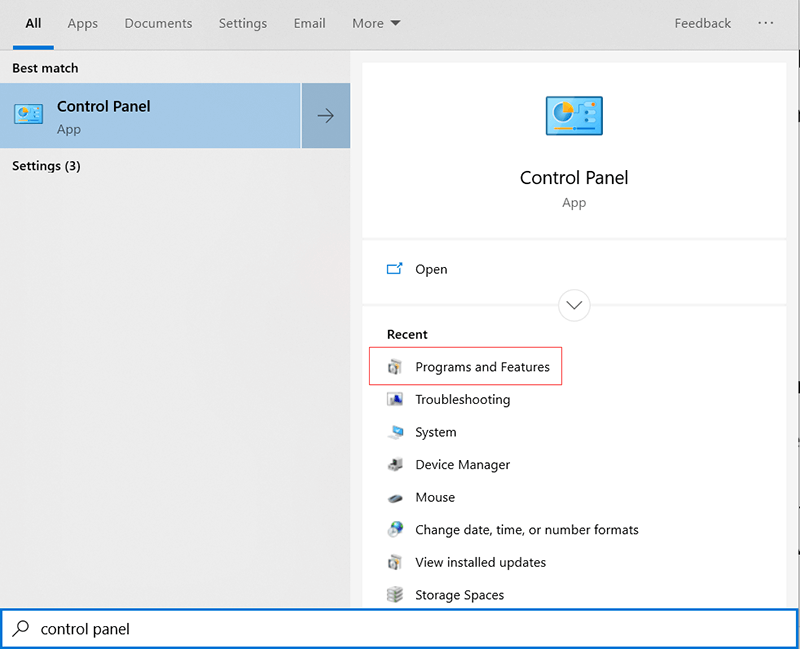Click the Troubleshooting icon
800x649 pixels.
395,399
